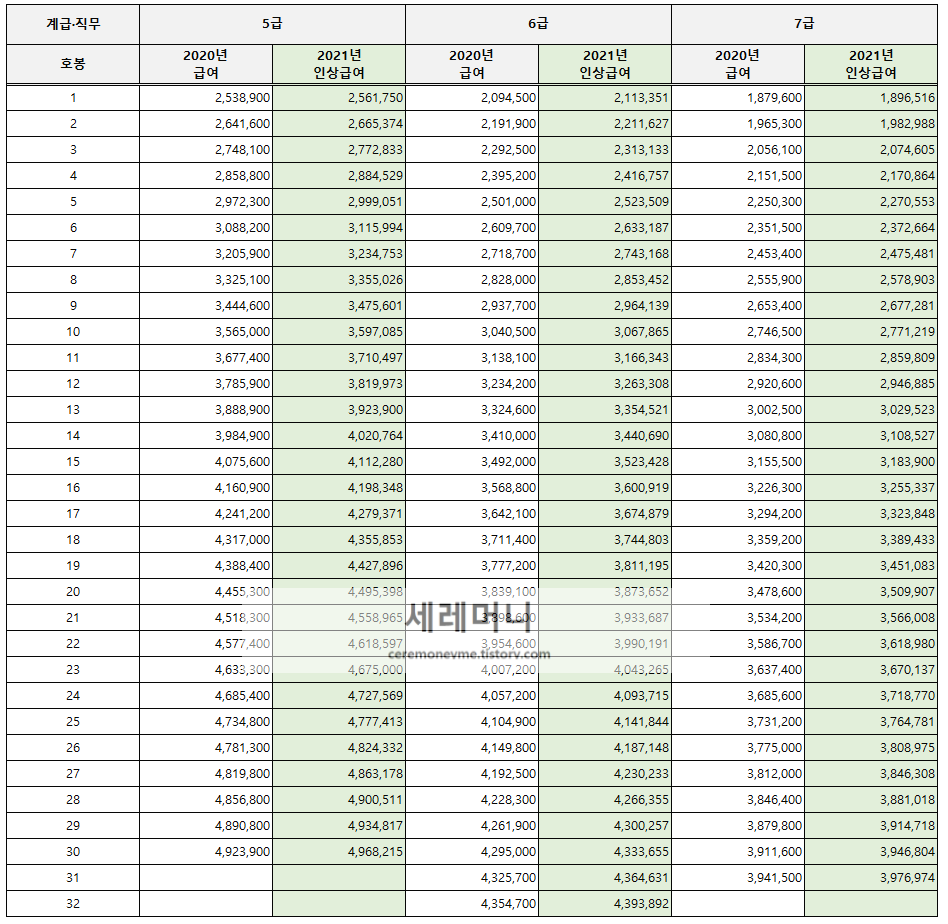This screenshot has height=924, width=948.
Task: Click cell 3,410,000 in row 14
Action: click(x=472, y=436)
